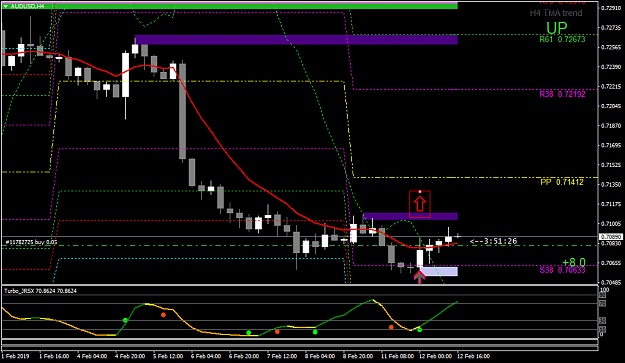Select the PP 0.71412 pivot label
The height and width of the screenshot is (363, 625).
562,182
